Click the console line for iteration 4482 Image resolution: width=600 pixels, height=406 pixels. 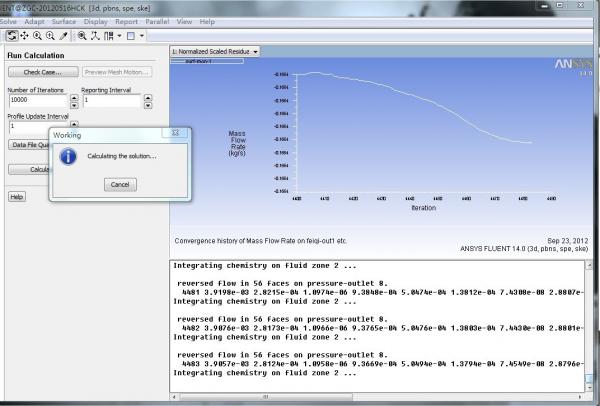pos(383,328)
